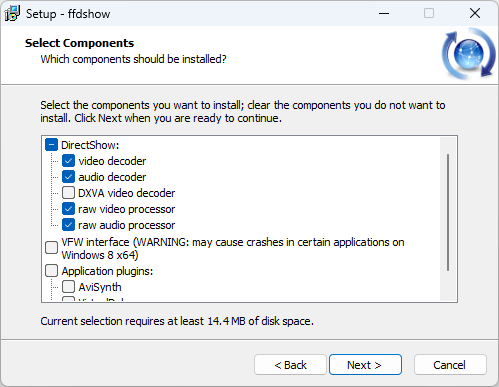The height and width of the screenshot is (387, 499).
Task: Select the 'DXVA video decoder' label
Action: click(x=127, y=193)
